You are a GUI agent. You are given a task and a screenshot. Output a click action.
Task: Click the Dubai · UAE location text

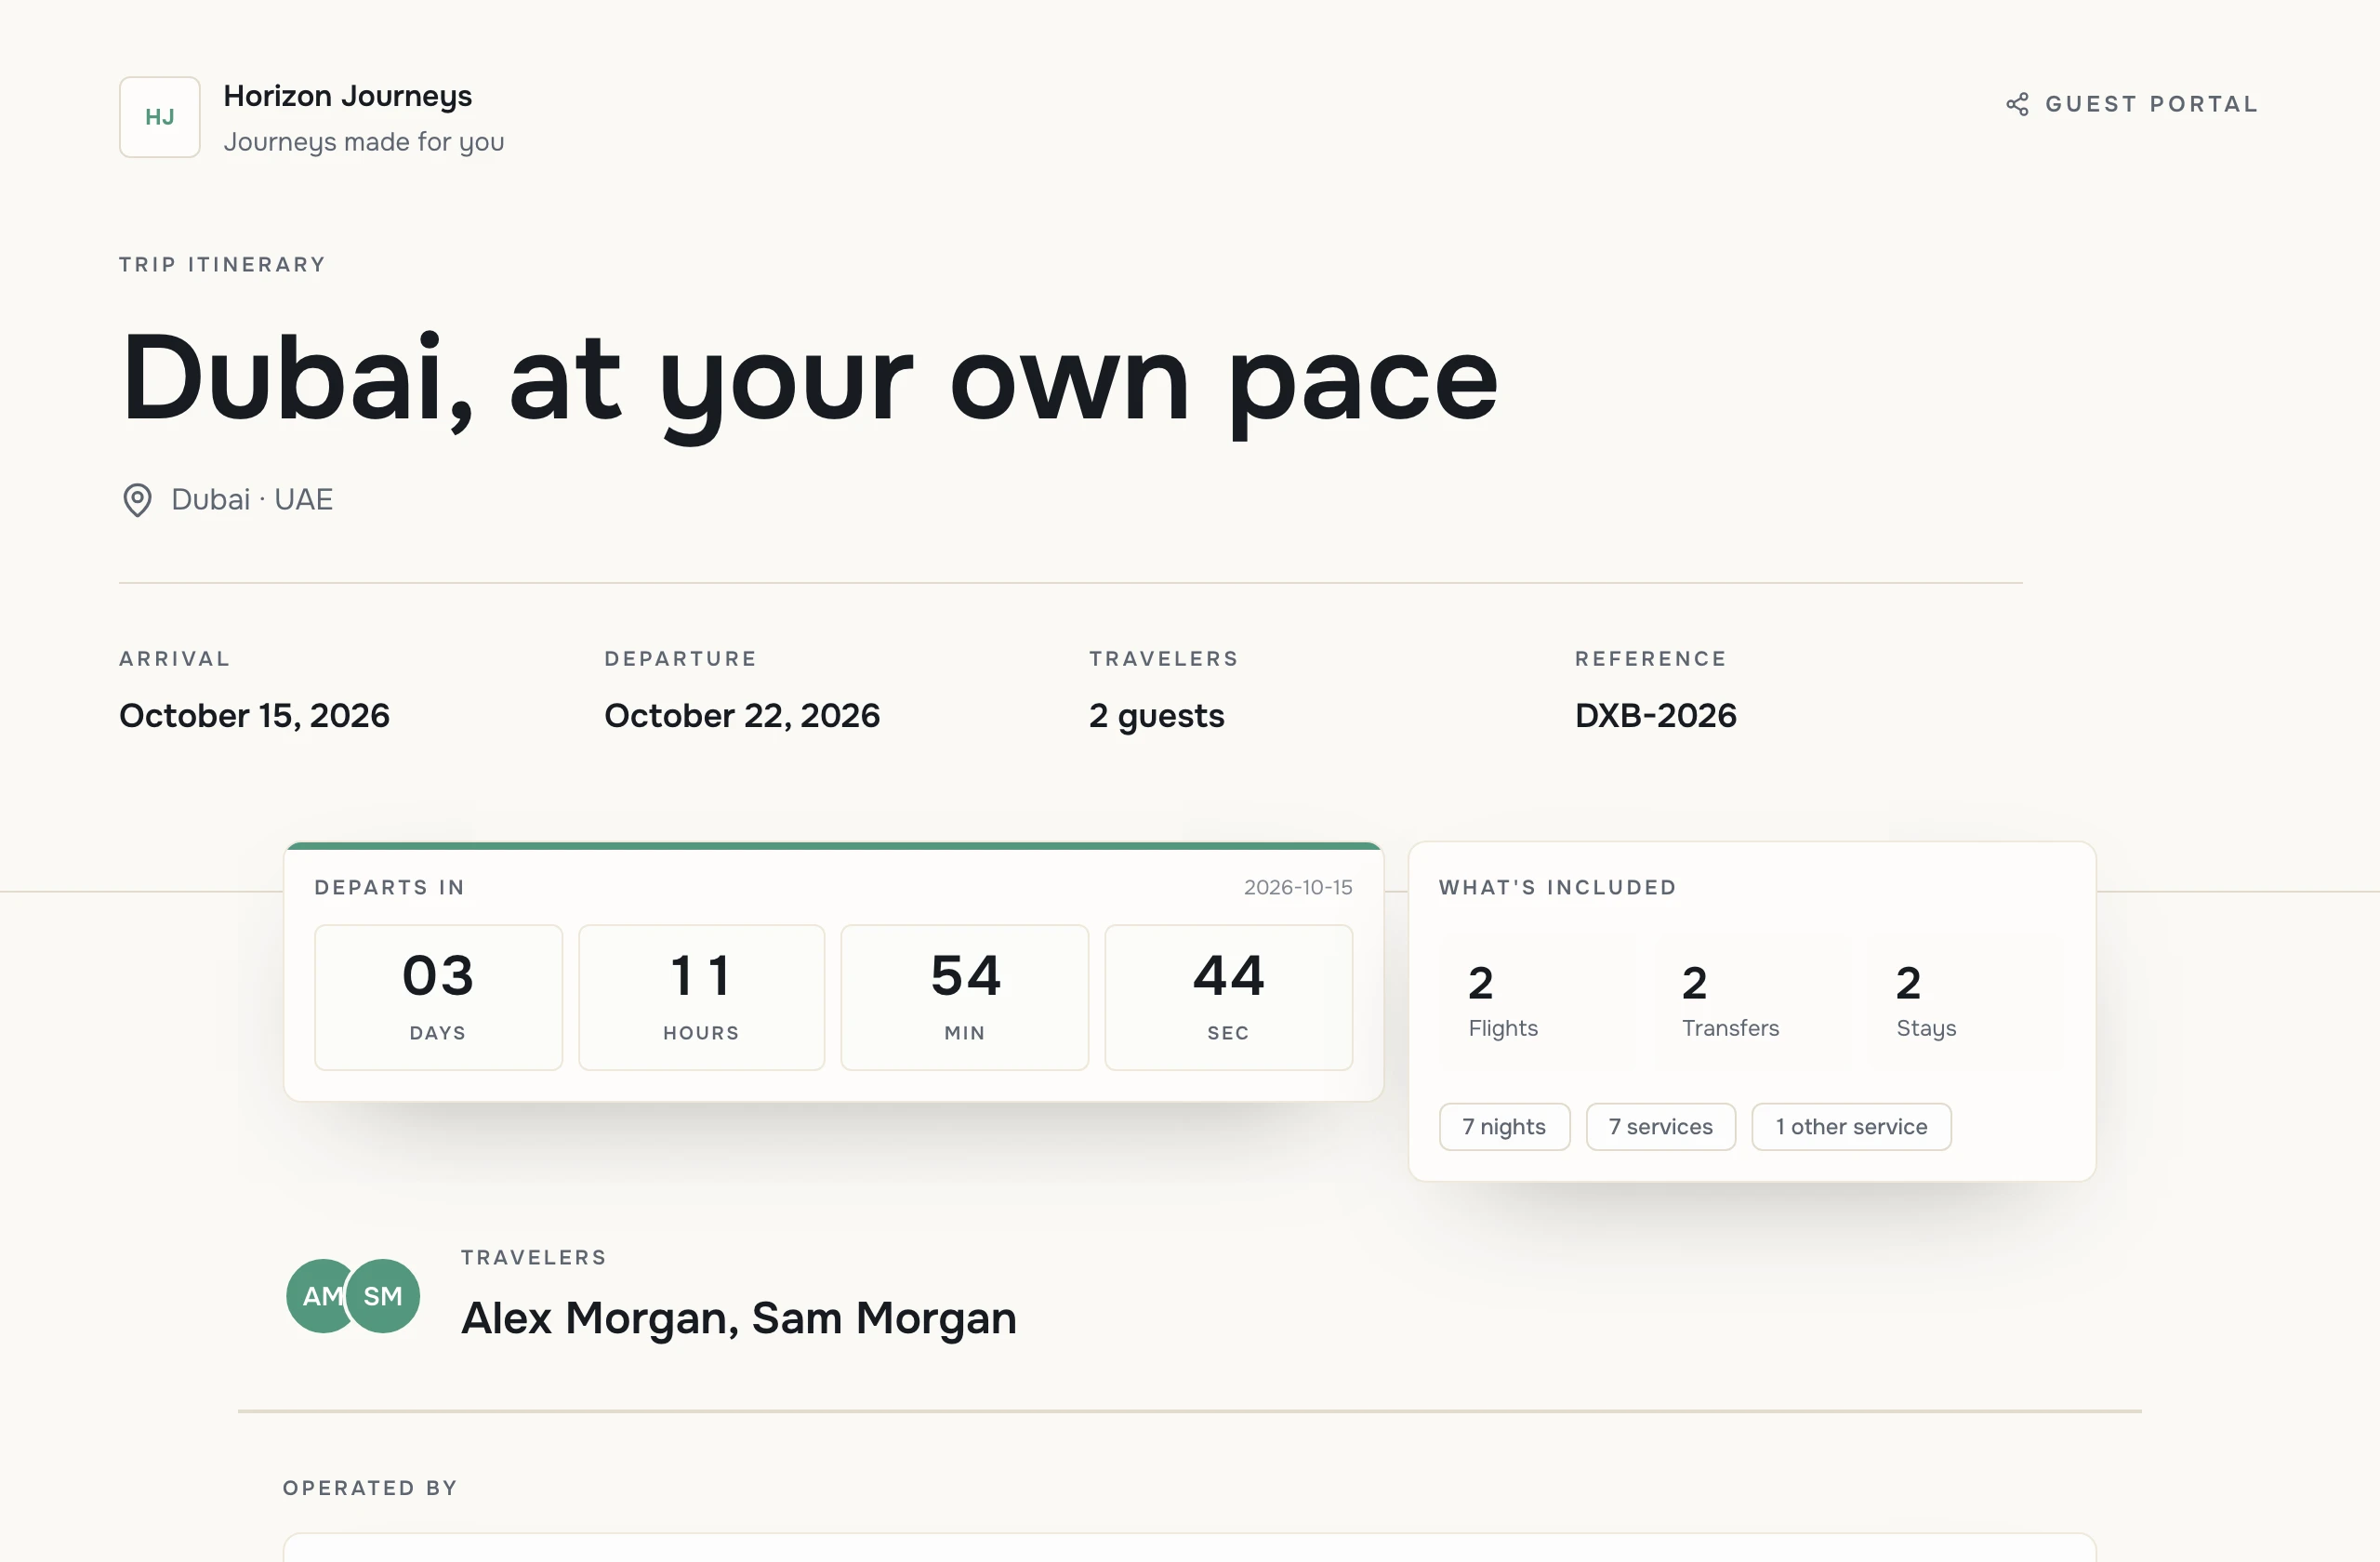coord(252,499)
